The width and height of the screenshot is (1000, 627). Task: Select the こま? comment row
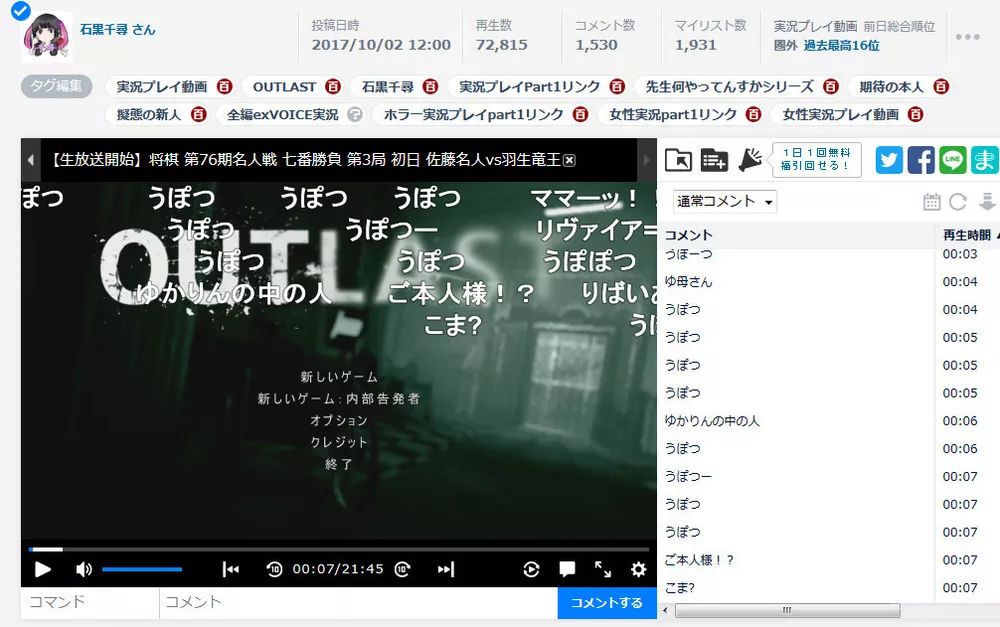(828, 588)
